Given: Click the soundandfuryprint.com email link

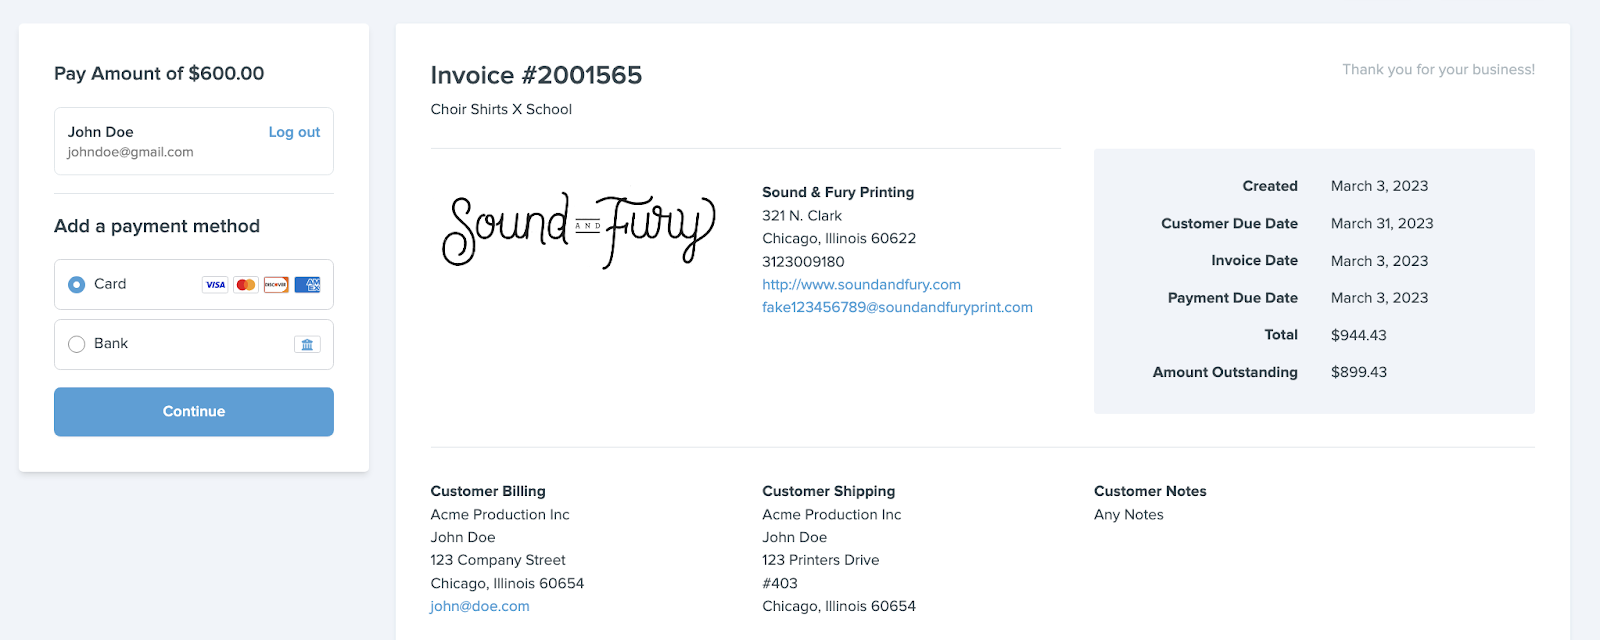Looking at the screenshot, I should pos(897,308).
